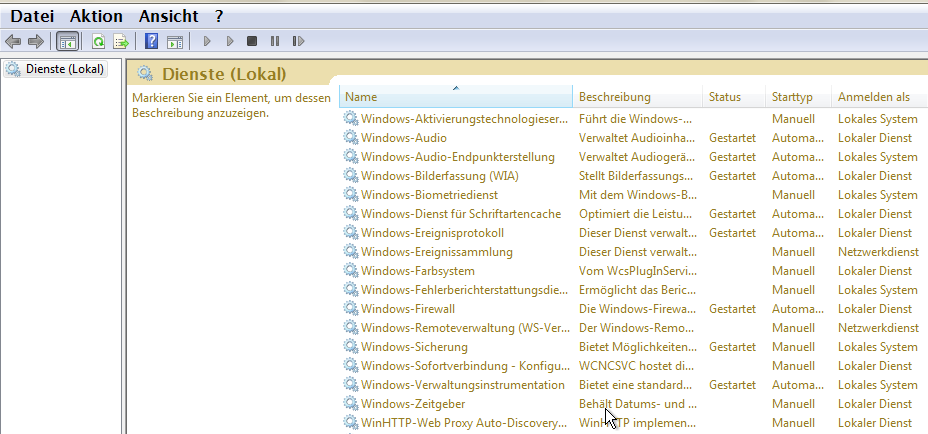Viewport: 928px width, 434px height.
Task: Click gear icon of Windows-Bilderfassung (WIA) row
Action: click(351, 175)
